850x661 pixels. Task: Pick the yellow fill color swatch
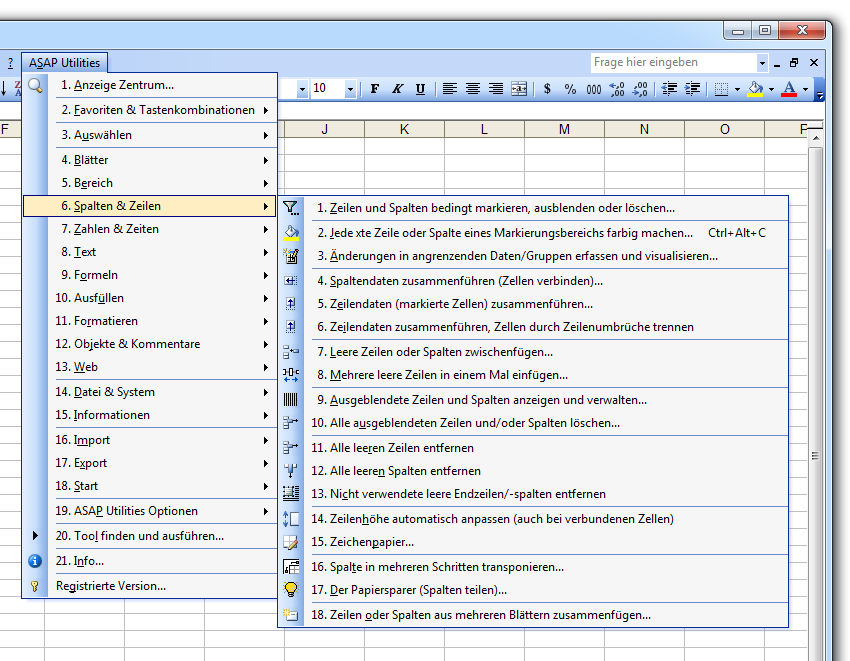(755, 96)
